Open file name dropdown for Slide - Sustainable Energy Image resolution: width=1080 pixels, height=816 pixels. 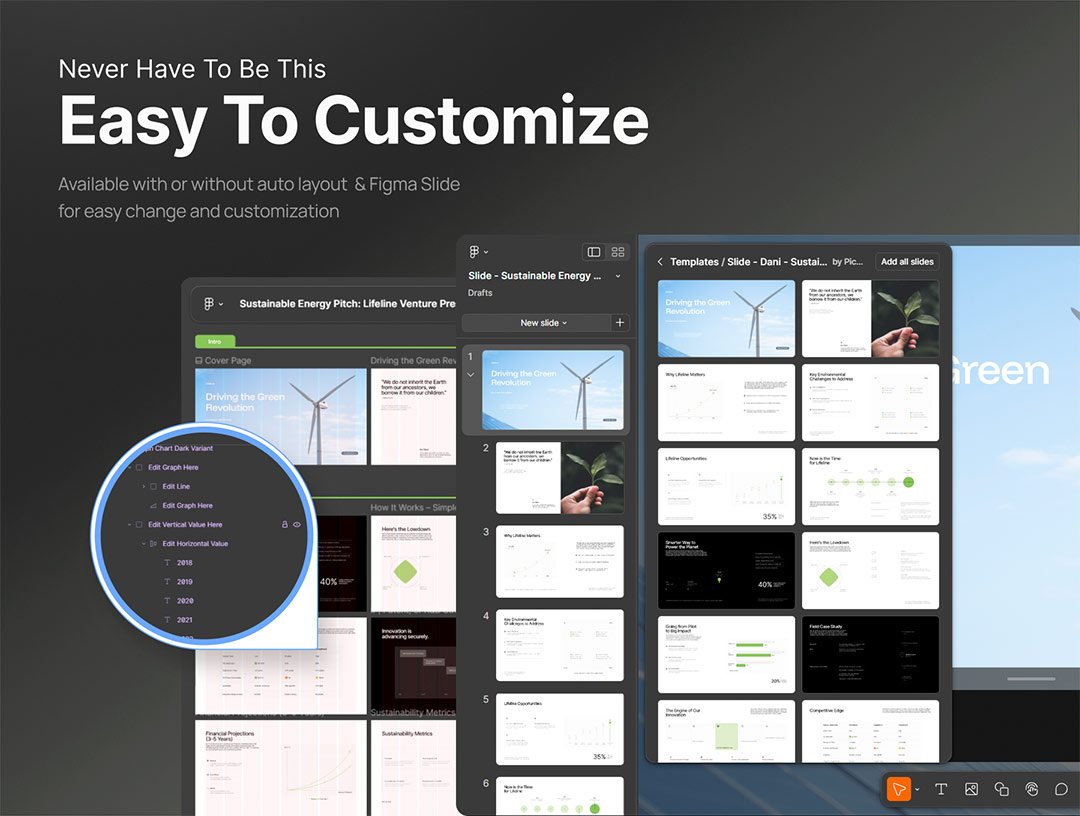pos(618,276)
